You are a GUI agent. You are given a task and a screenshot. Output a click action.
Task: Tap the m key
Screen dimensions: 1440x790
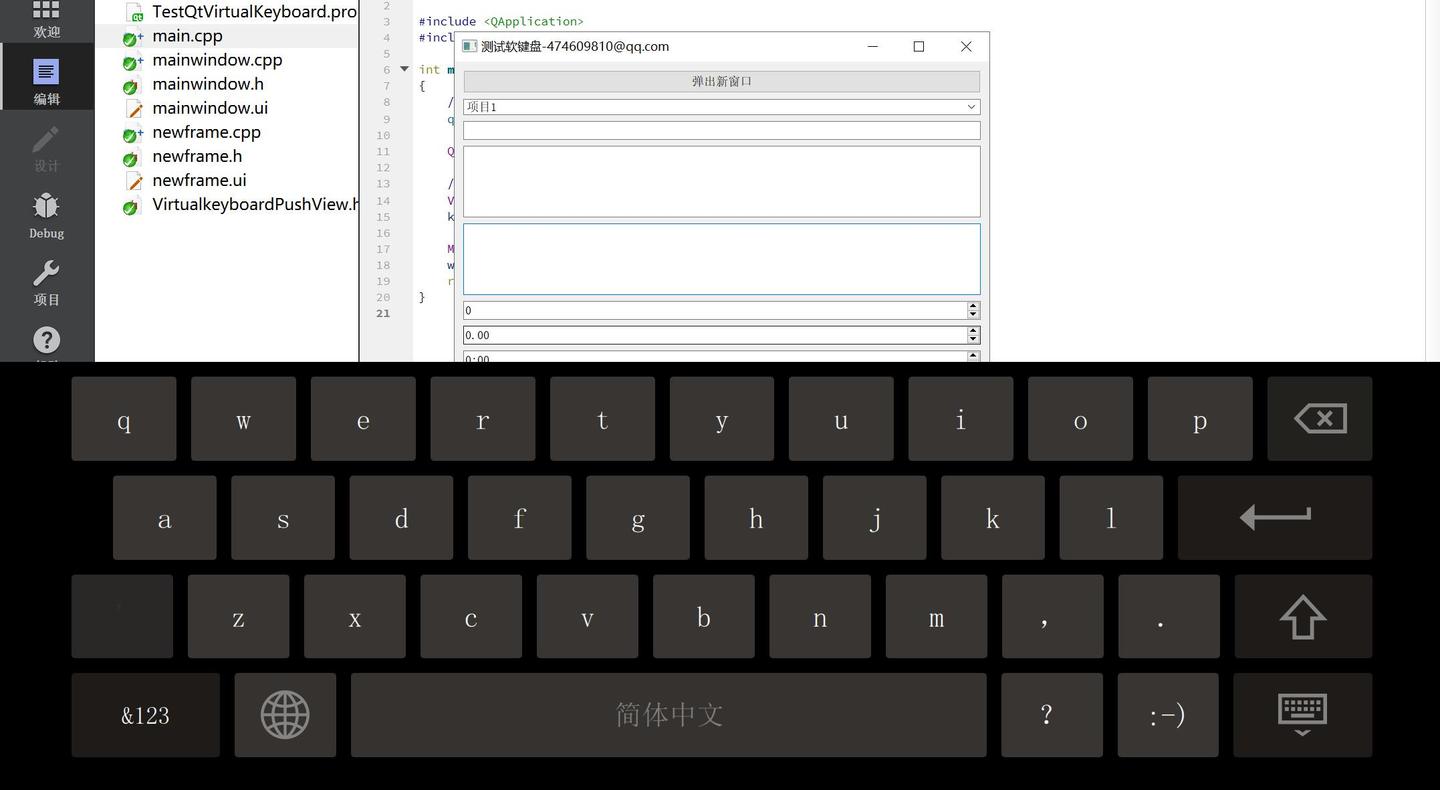pyautogui.click(x=936, y=616)
